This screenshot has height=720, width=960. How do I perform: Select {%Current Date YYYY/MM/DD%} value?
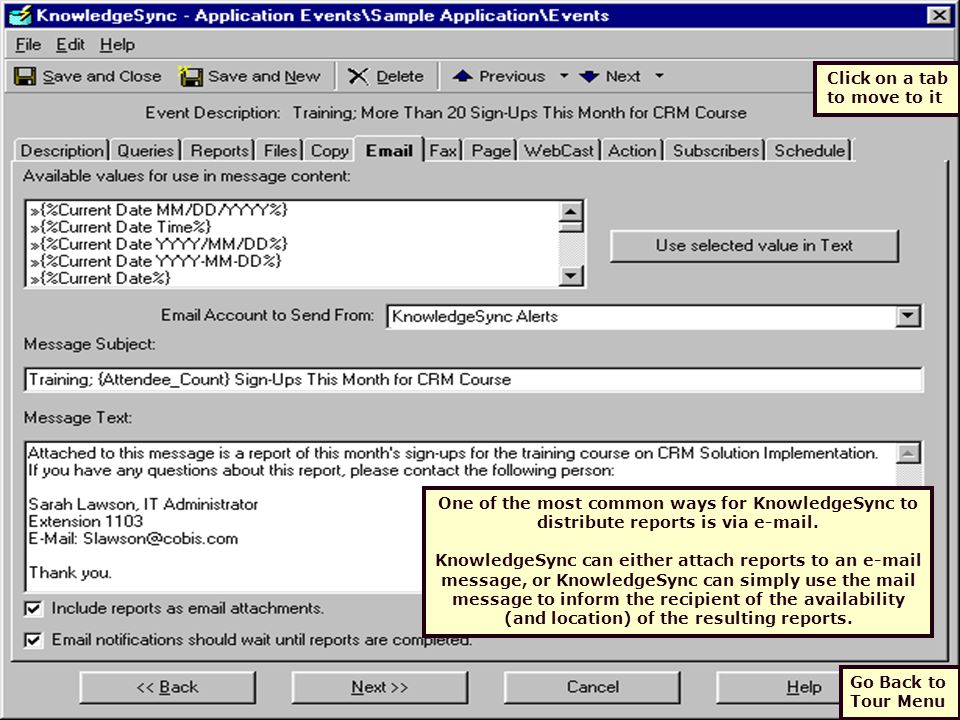159,244
